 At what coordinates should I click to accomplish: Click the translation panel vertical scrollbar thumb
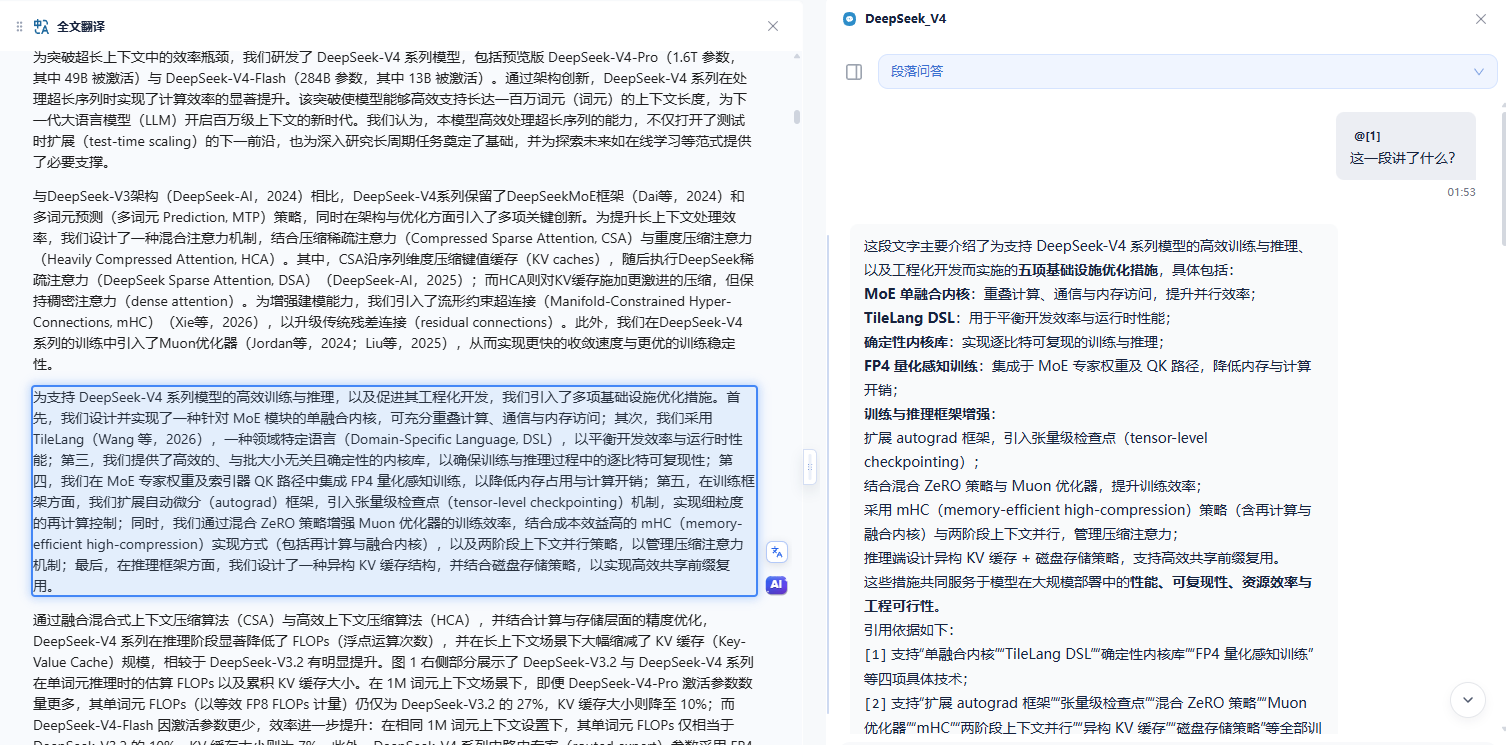tap(797, 117)
